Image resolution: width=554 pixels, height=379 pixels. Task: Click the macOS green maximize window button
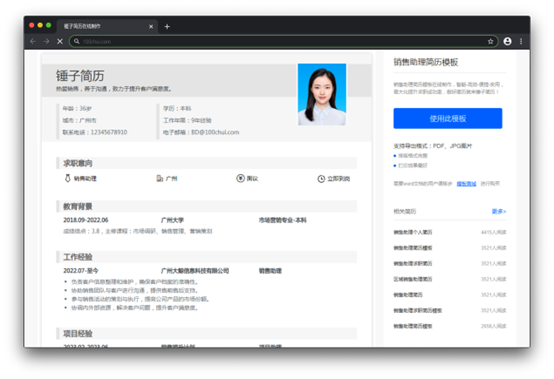(48, 25)
